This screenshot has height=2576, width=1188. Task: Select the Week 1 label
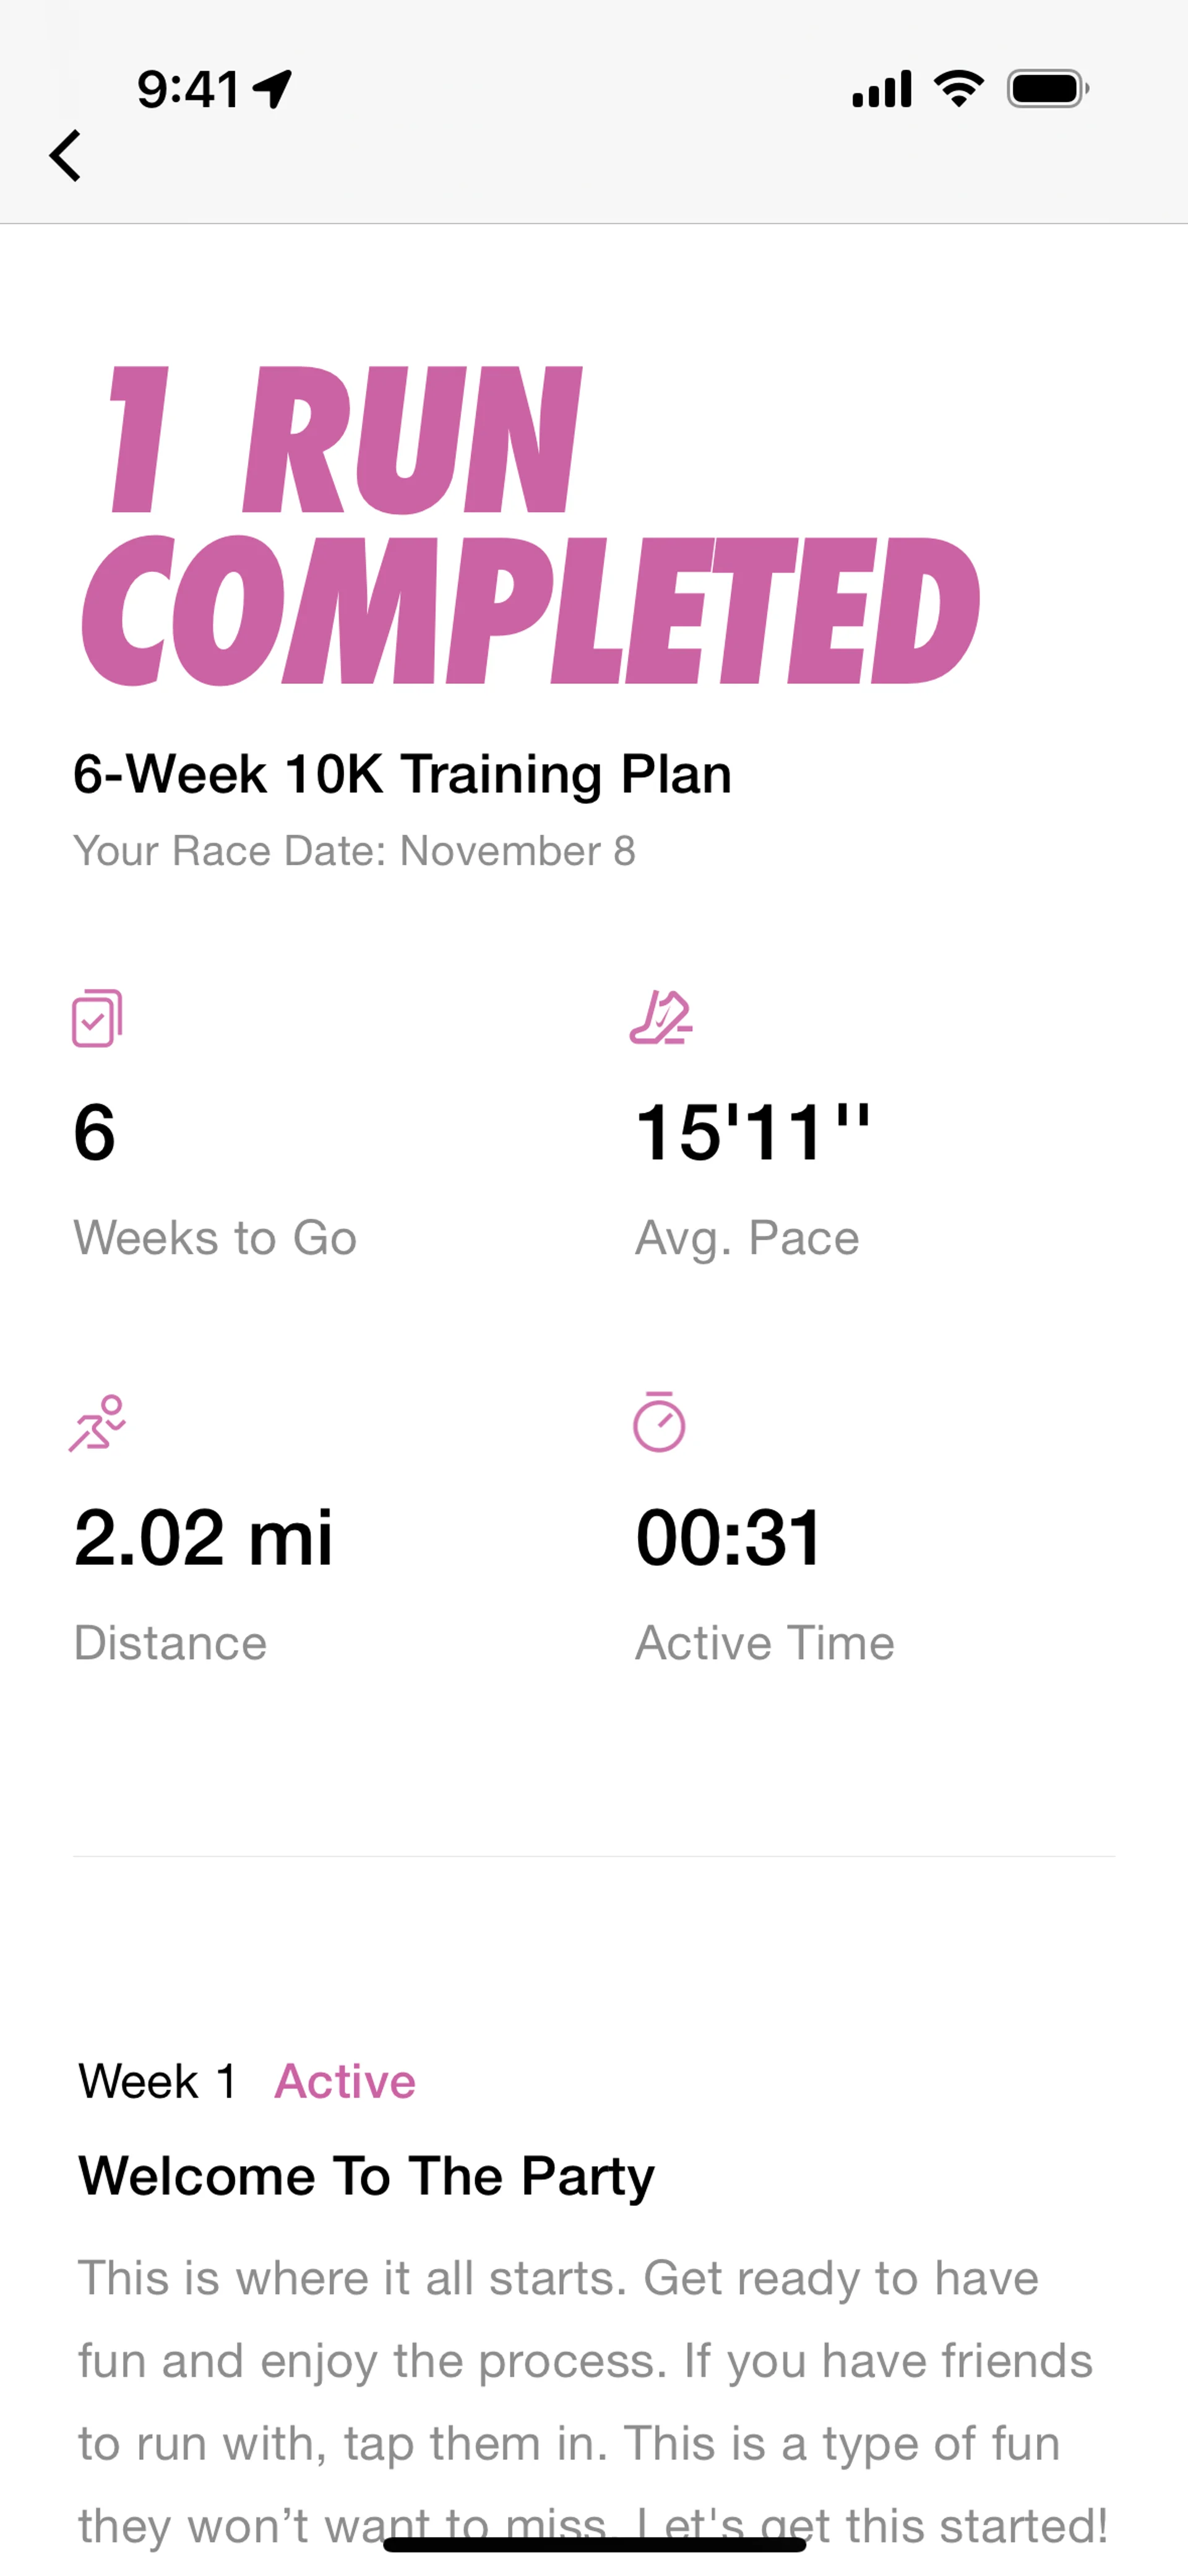[158, 2081]
